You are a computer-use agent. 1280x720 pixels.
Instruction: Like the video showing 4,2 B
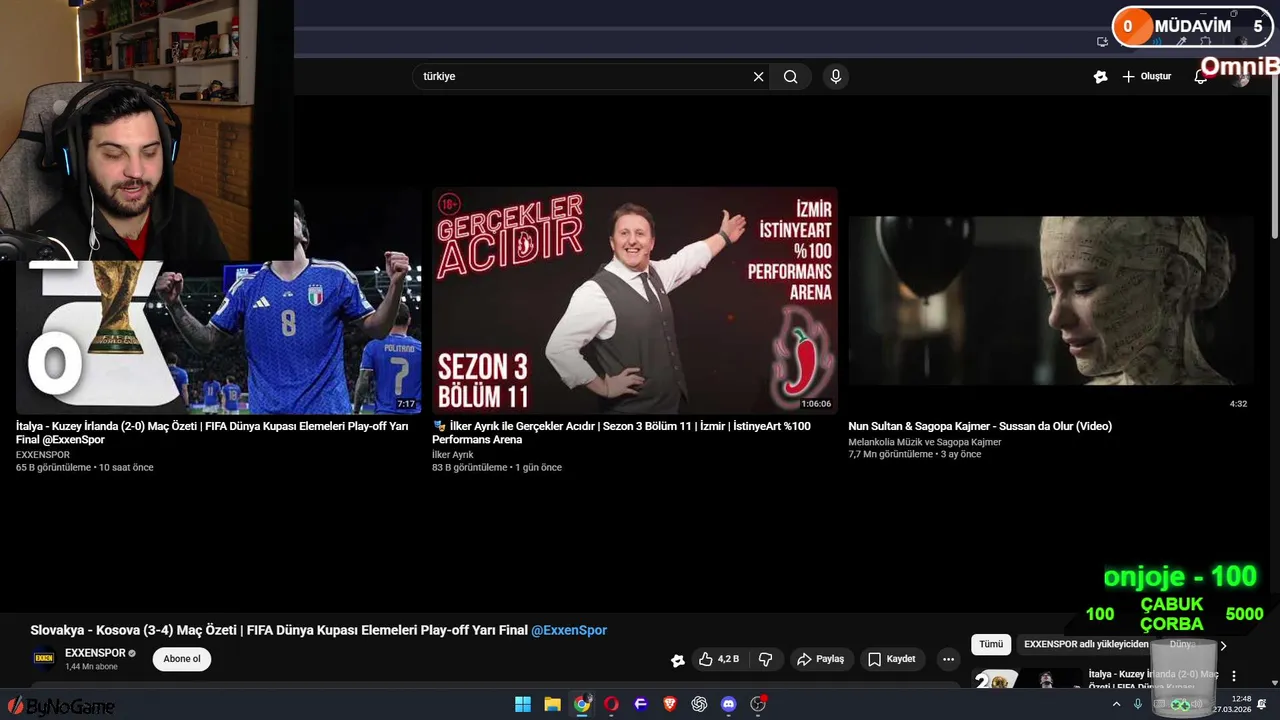(719, 659)
